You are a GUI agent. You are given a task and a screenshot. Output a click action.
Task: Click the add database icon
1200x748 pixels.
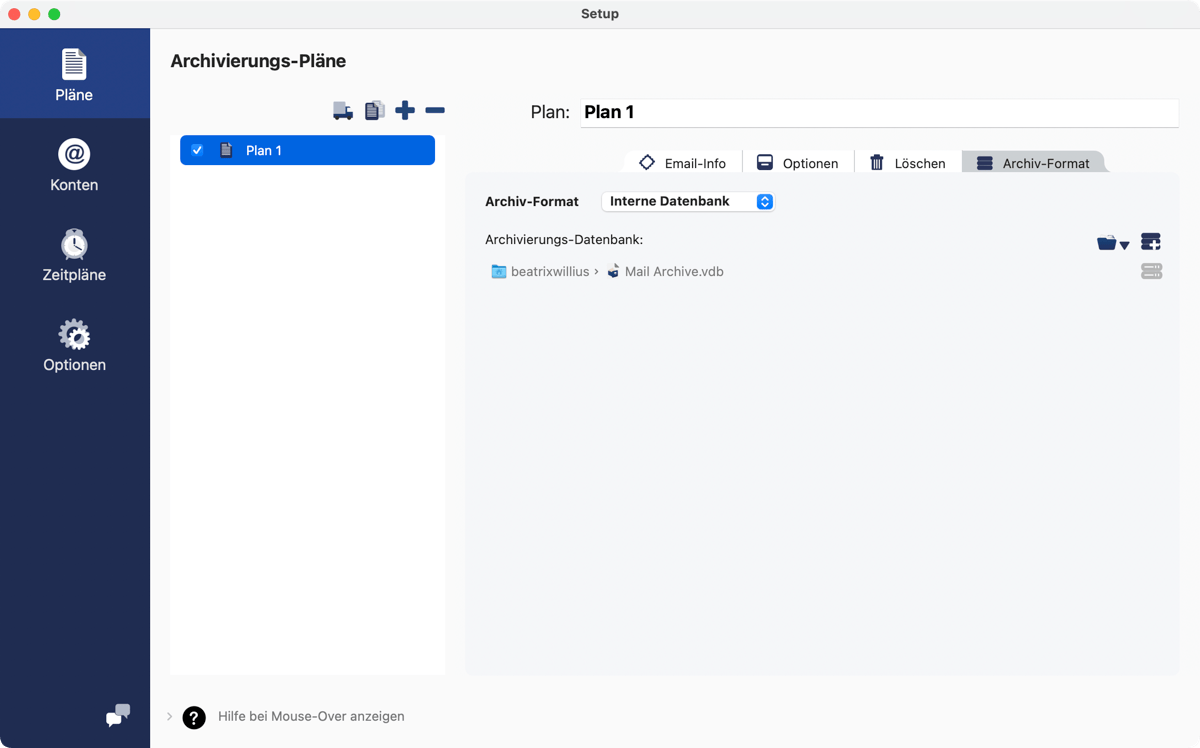tap(1151, 242)
